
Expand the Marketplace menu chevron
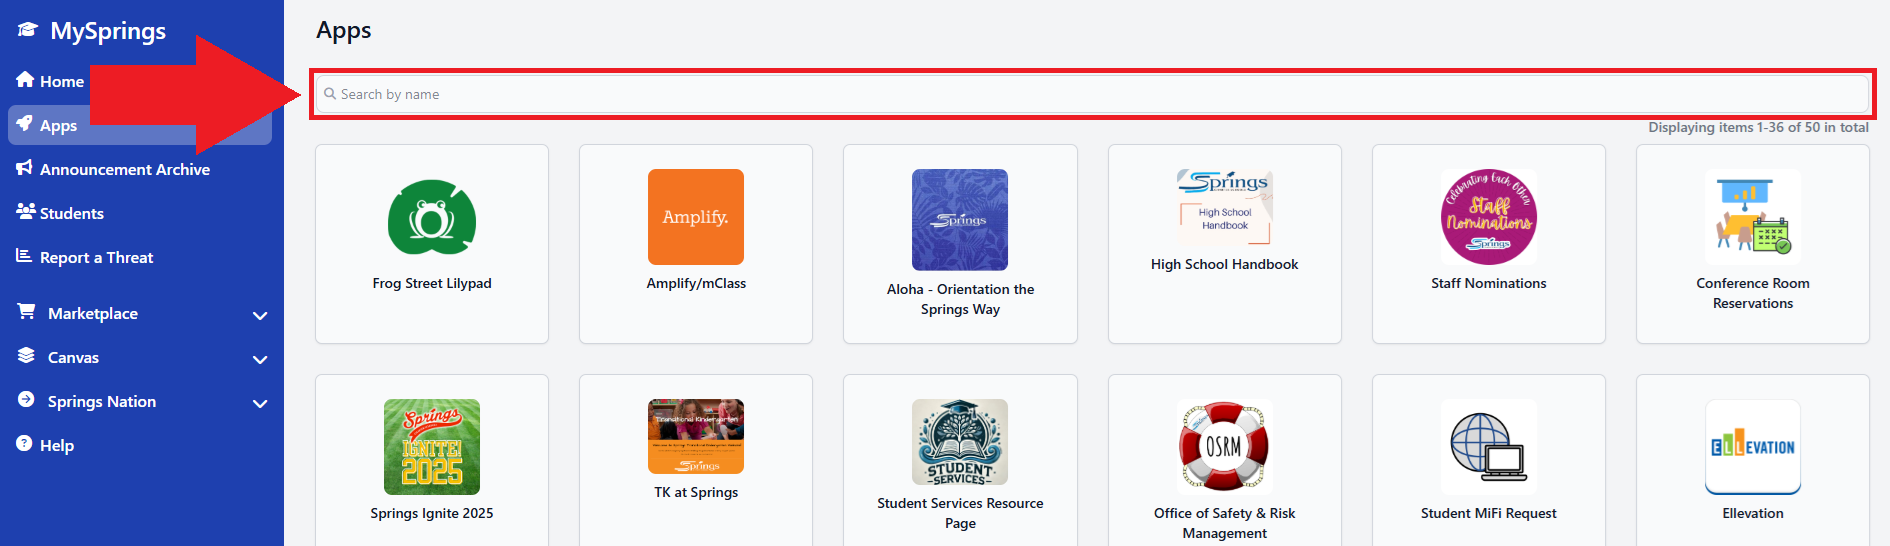pos(260,315)
